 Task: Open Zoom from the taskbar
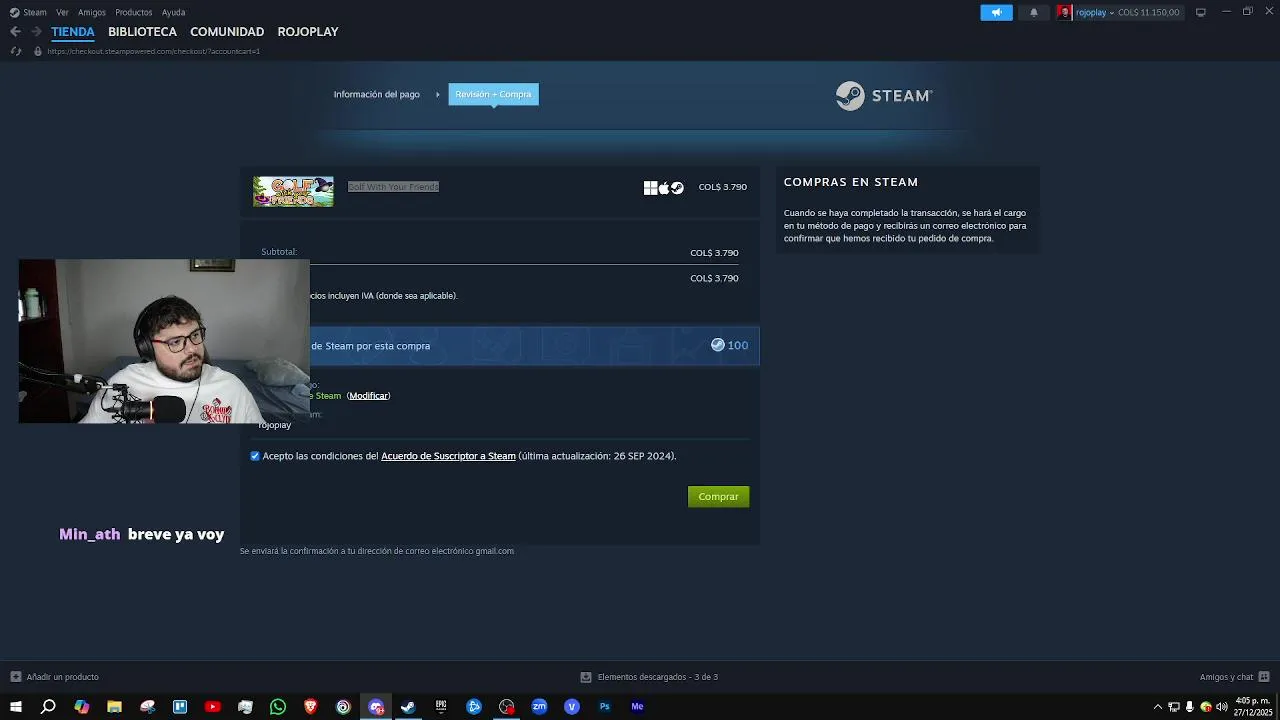tap(539, 707)
